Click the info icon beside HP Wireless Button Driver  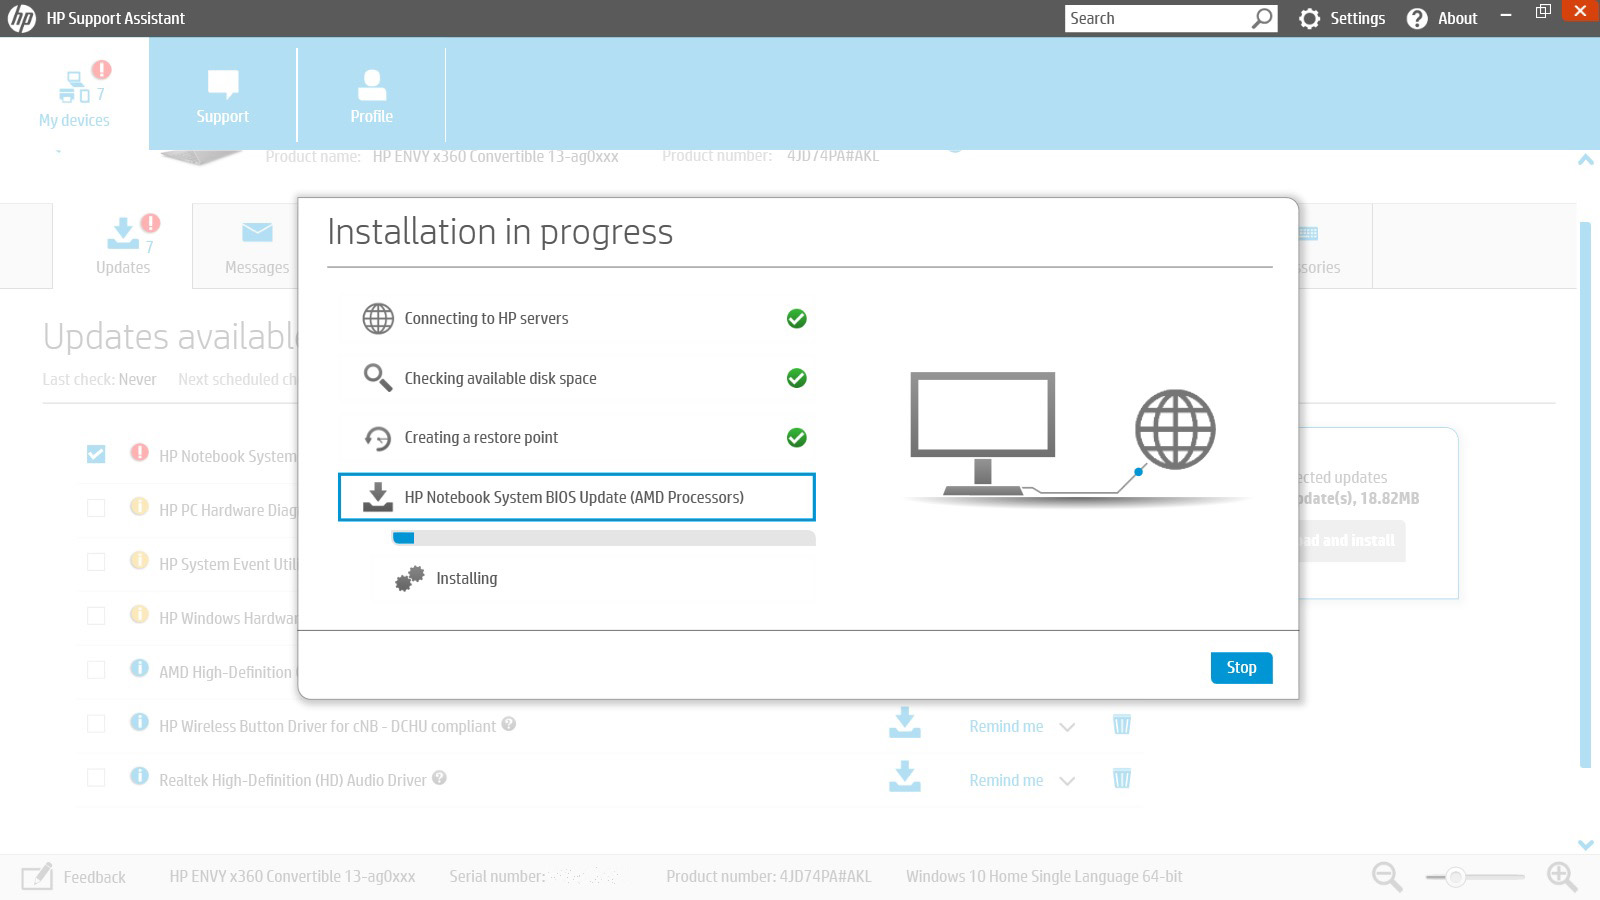click(140, 722)
